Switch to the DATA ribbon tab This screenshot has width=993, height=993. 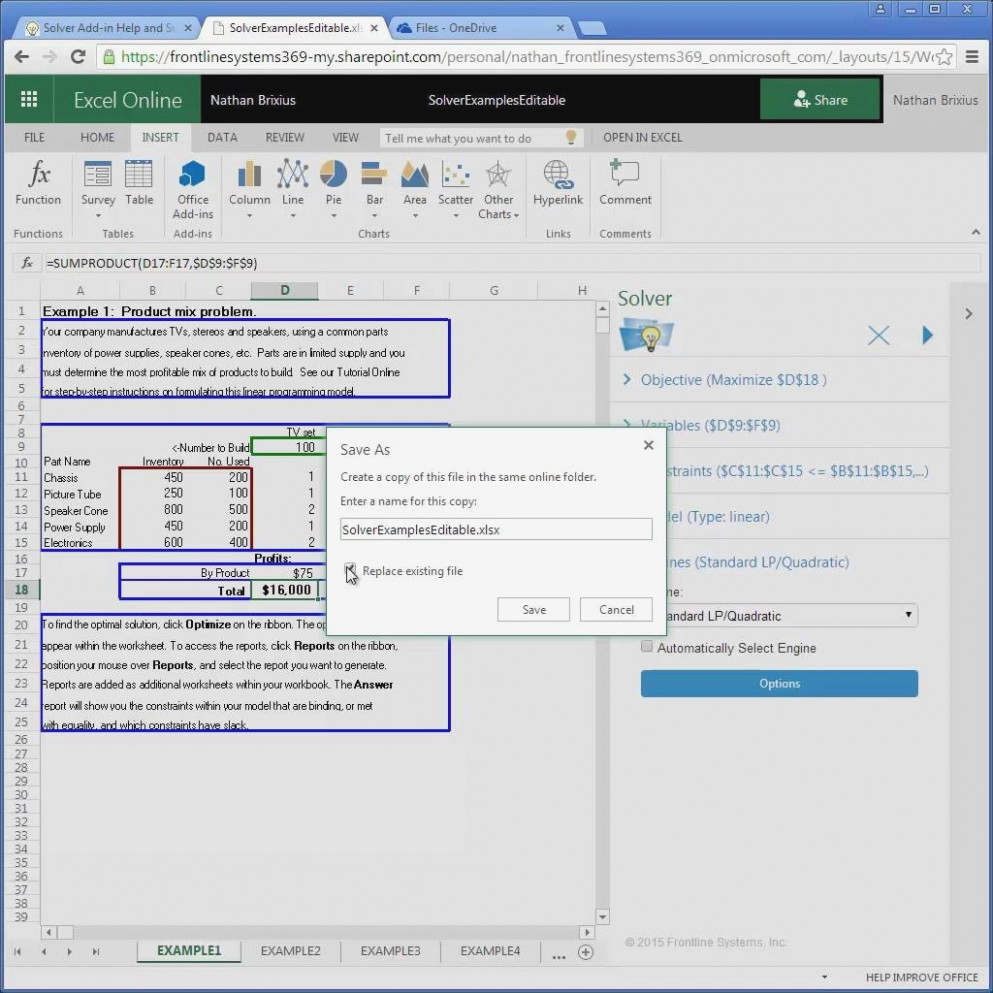coord(222,138)
